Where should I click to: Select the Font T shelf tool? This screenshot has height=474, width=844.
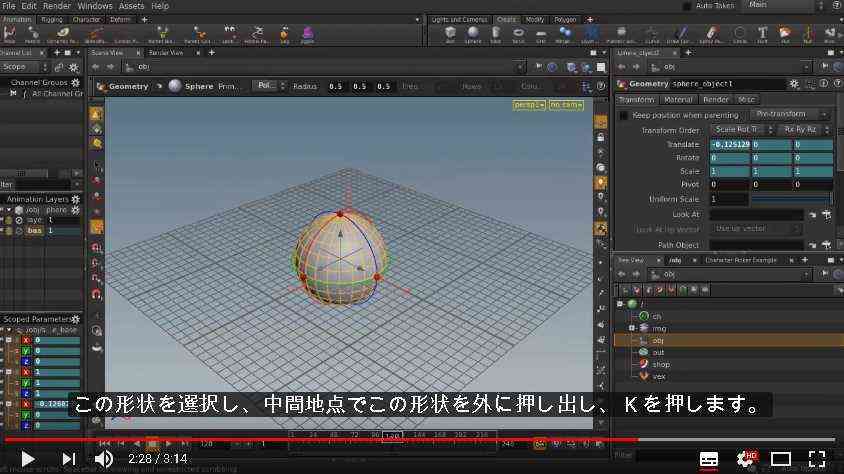762,33
